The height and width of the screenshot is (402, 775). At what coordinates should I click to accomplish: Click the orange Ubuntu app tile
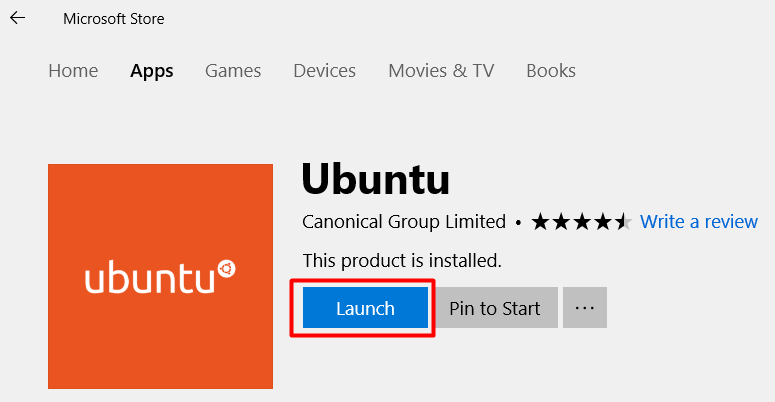click(x=160, y=276)
